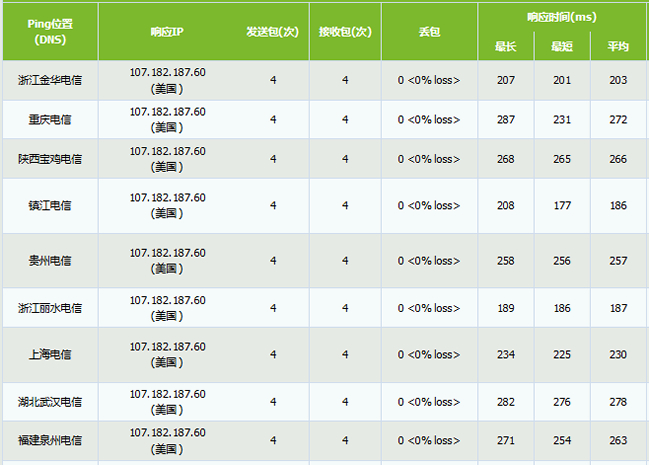
Task: Click the 浙江丽水电信 location name
Action: point(49,307)
